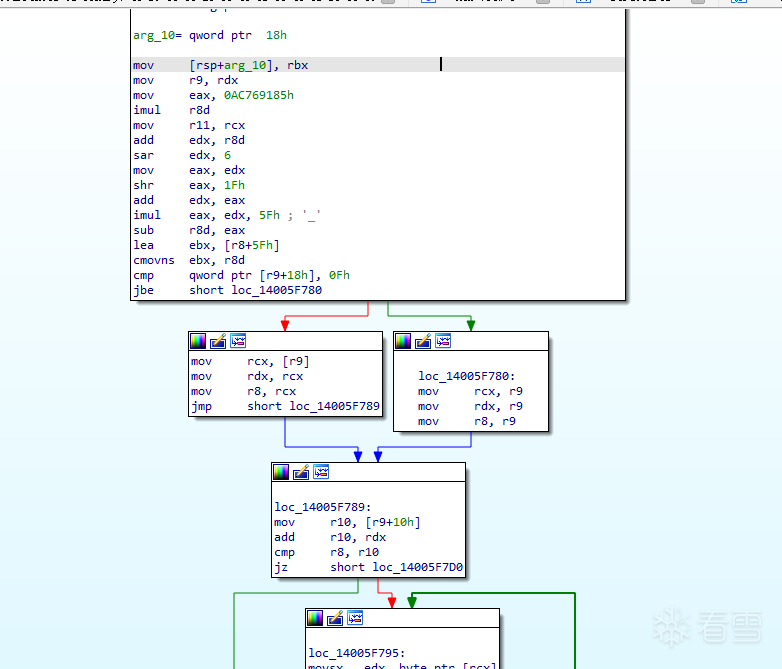Select the 'imul r8d' instruction
The image size is (782, 669).
pyautogui.click(x=172, y=110)
